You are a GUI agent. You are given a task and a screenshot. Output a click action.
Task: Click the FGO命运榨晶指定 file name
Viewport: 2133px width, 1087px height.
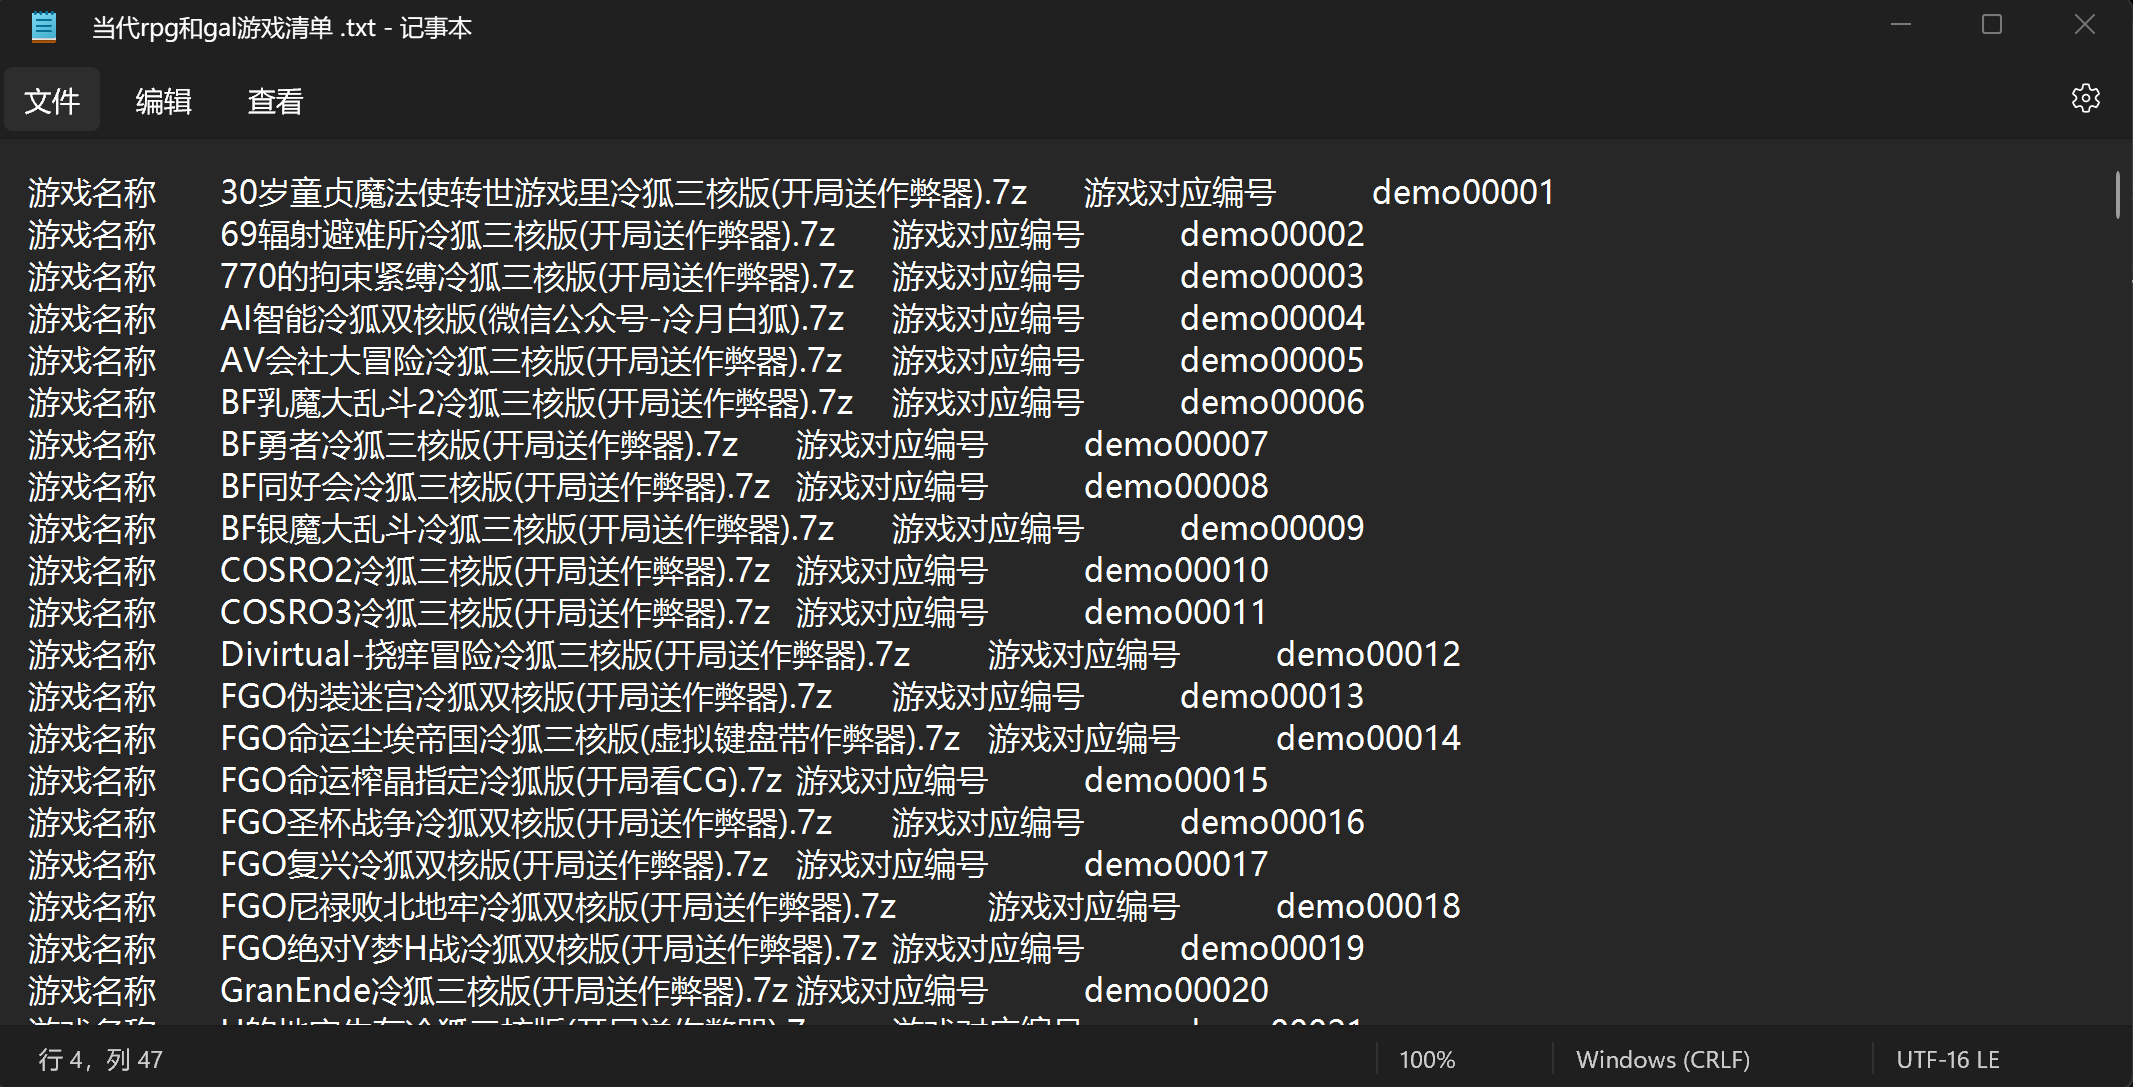[x=501, y=780]
